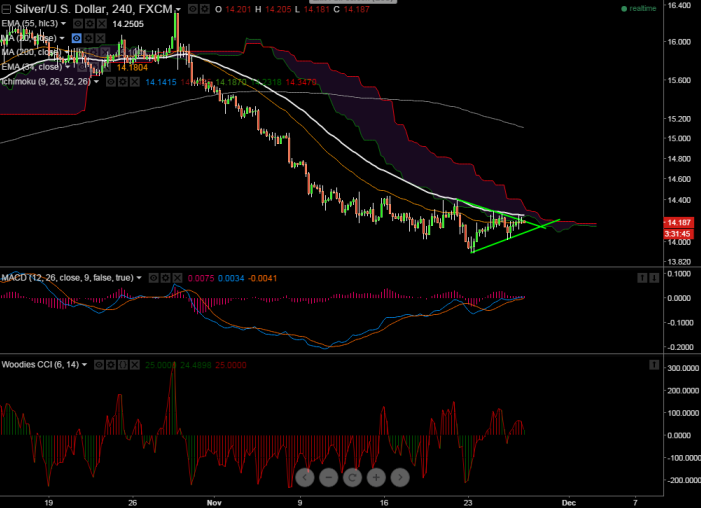
Task: Move Woodies CCI pane up
Action: [x=654, y=365]
